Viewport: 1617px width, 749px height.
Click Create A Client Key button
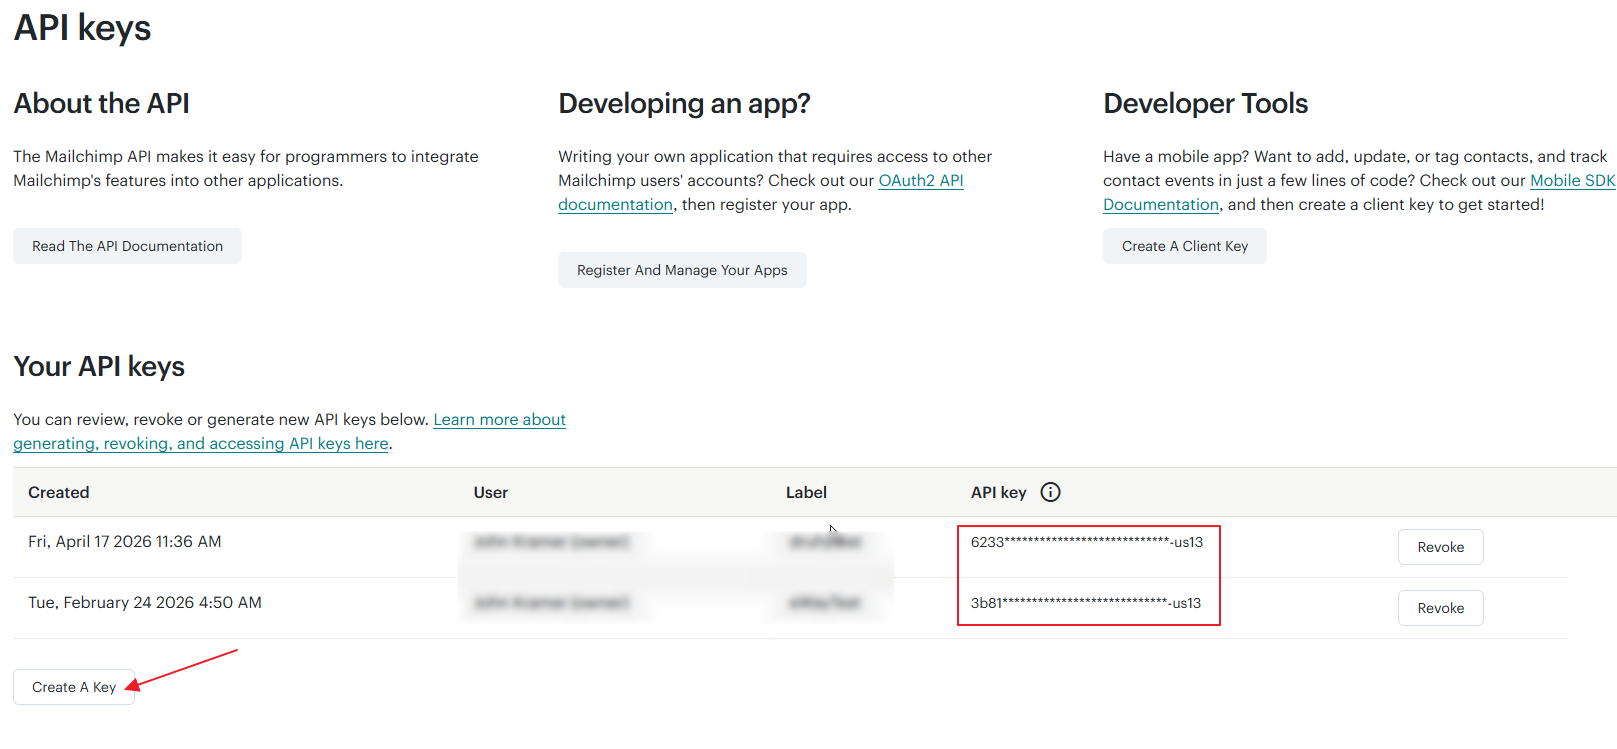pos(1185,246)
